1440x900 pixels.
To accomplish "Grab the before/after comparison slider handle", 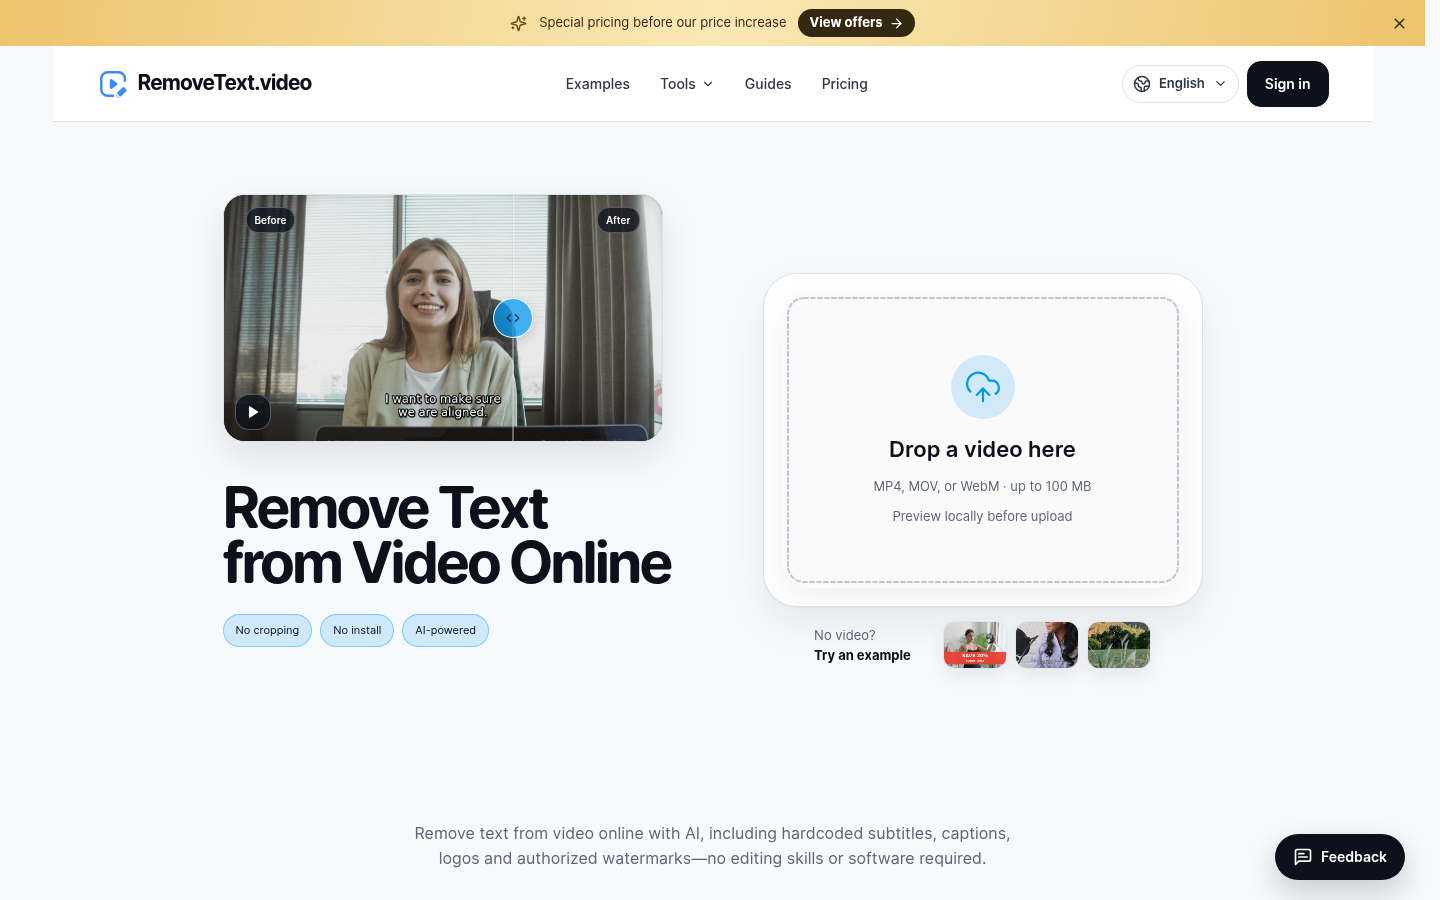I will coord(513,318).
